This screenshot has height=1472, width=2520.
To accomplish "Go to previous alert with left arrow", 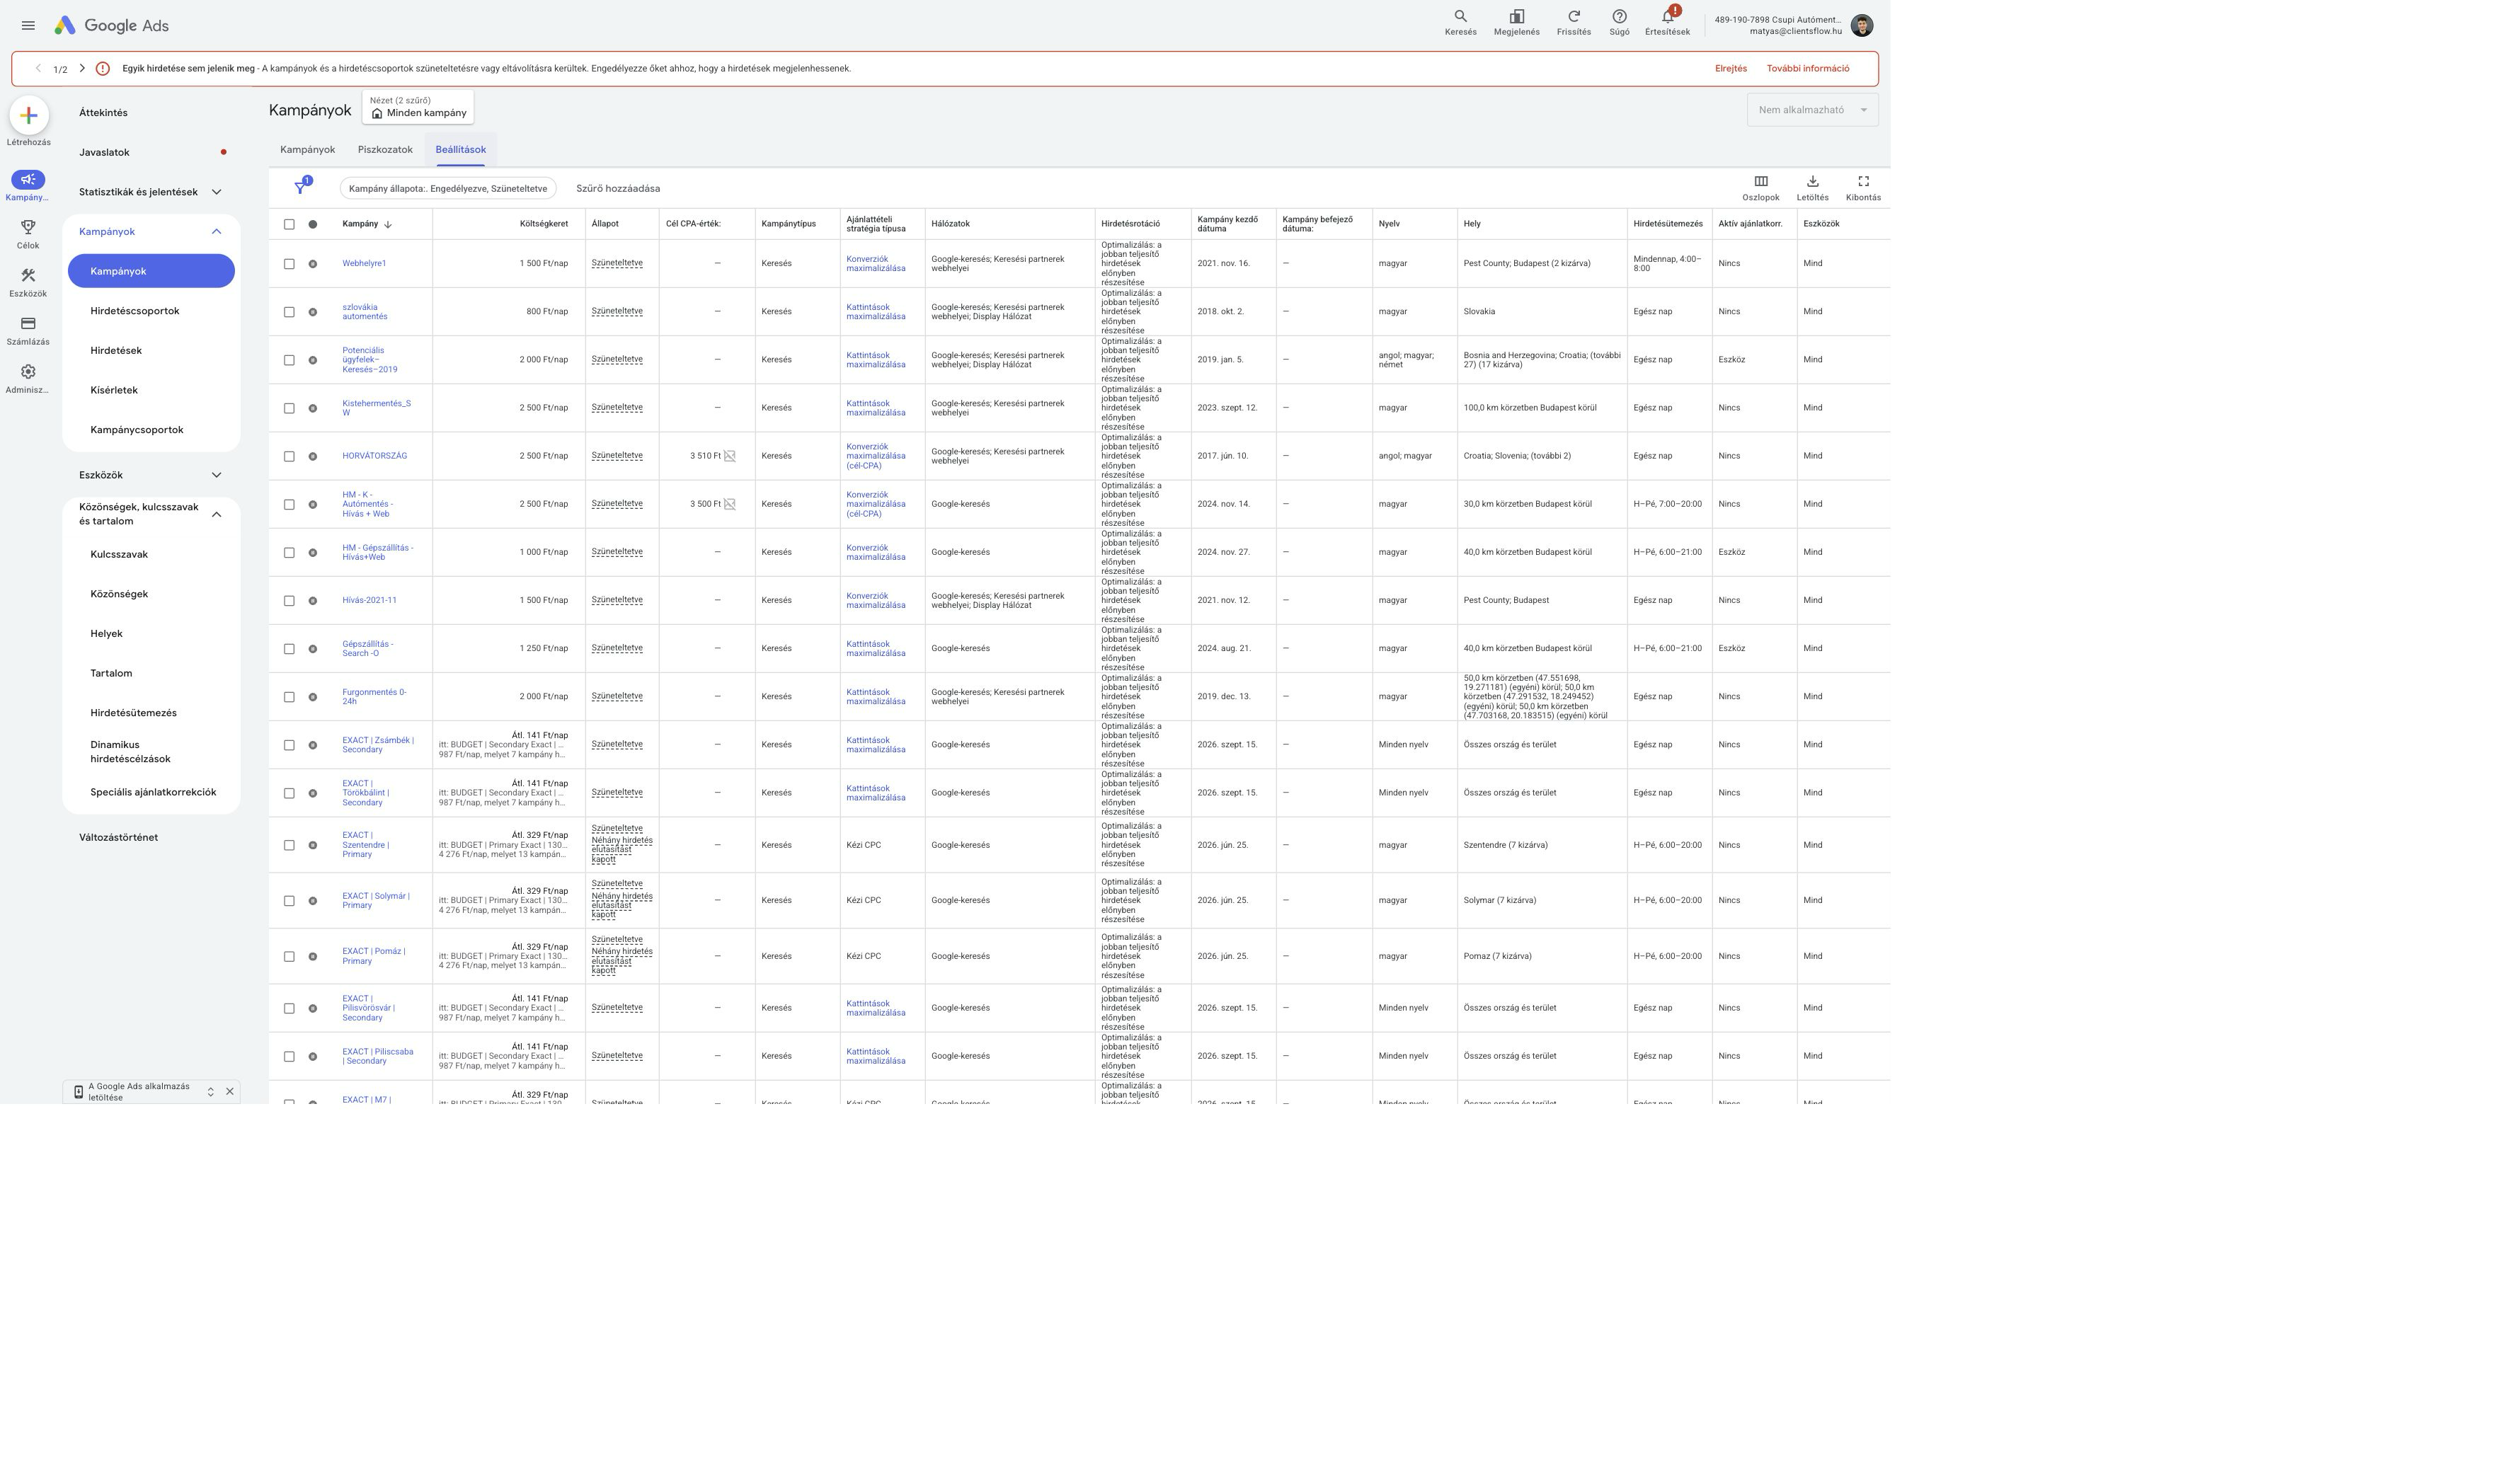I will [38, 69].
